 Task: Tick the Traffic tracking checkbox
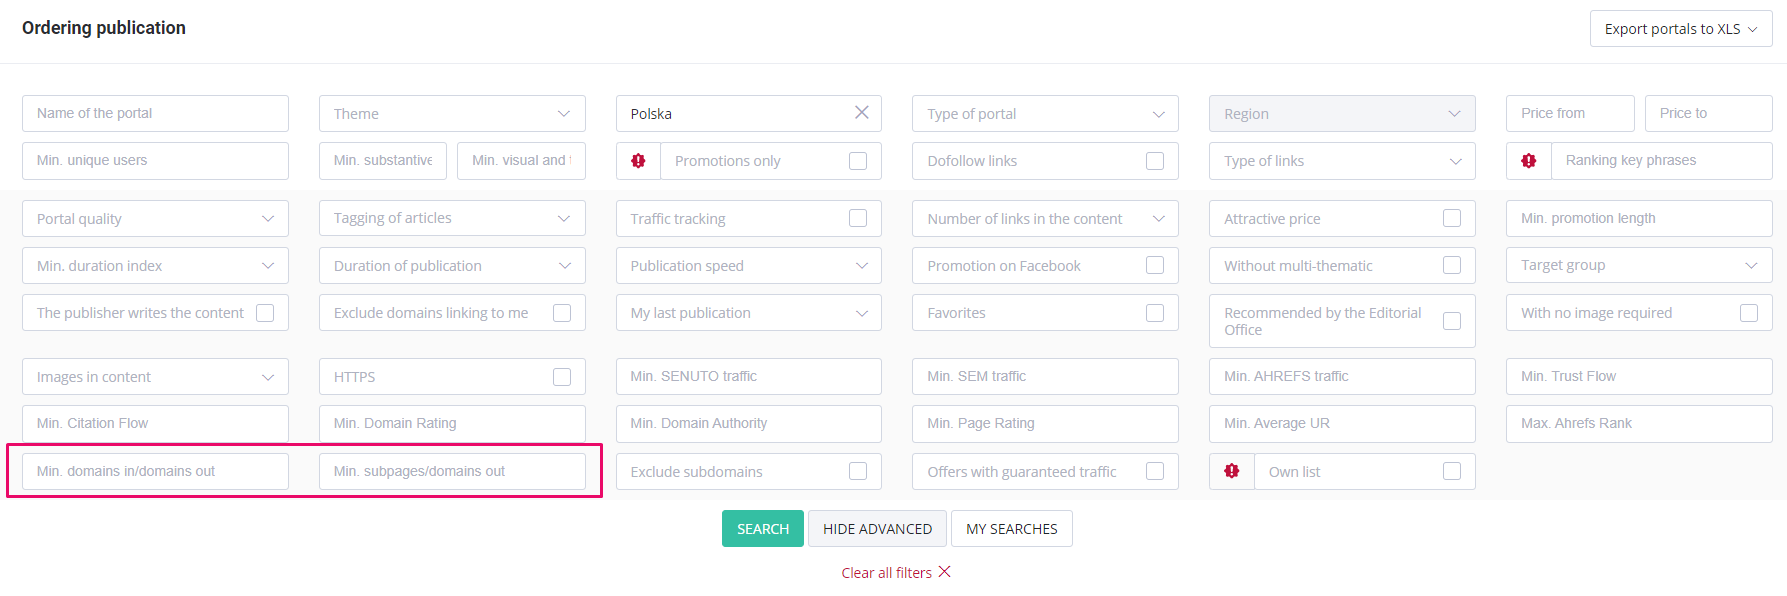[x=858, y=218]
